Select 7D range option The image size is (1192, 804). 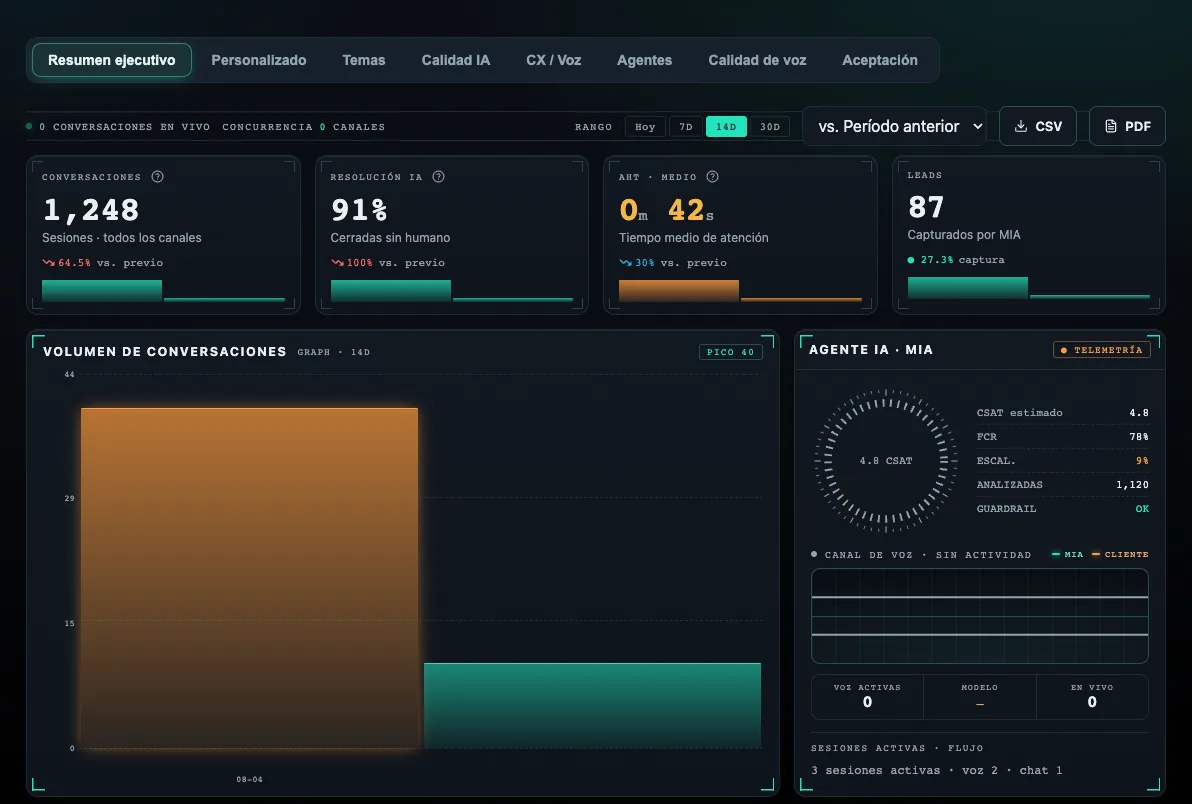pos(686,127)
